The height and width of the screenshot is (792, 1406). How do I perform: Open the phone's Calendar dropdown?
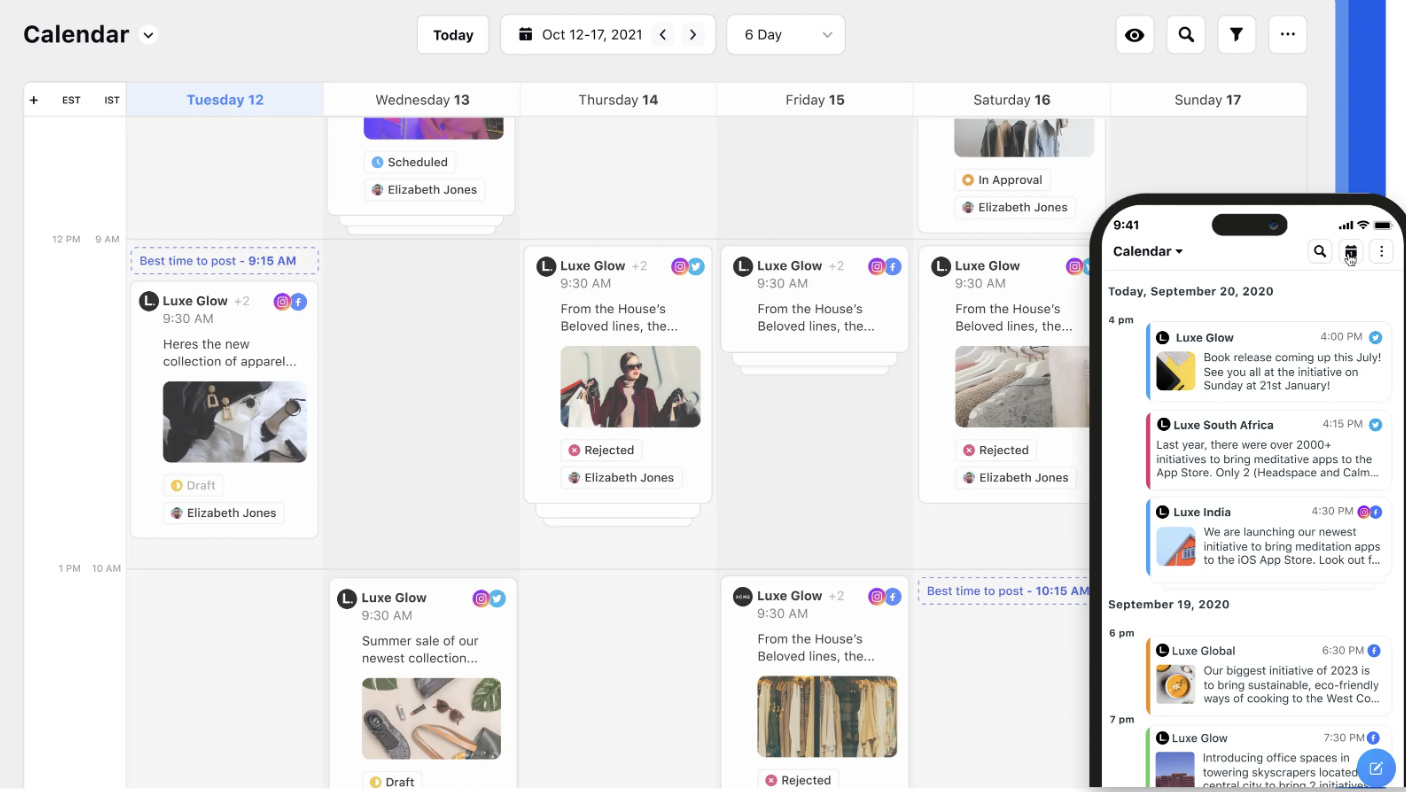(1148, 251)
